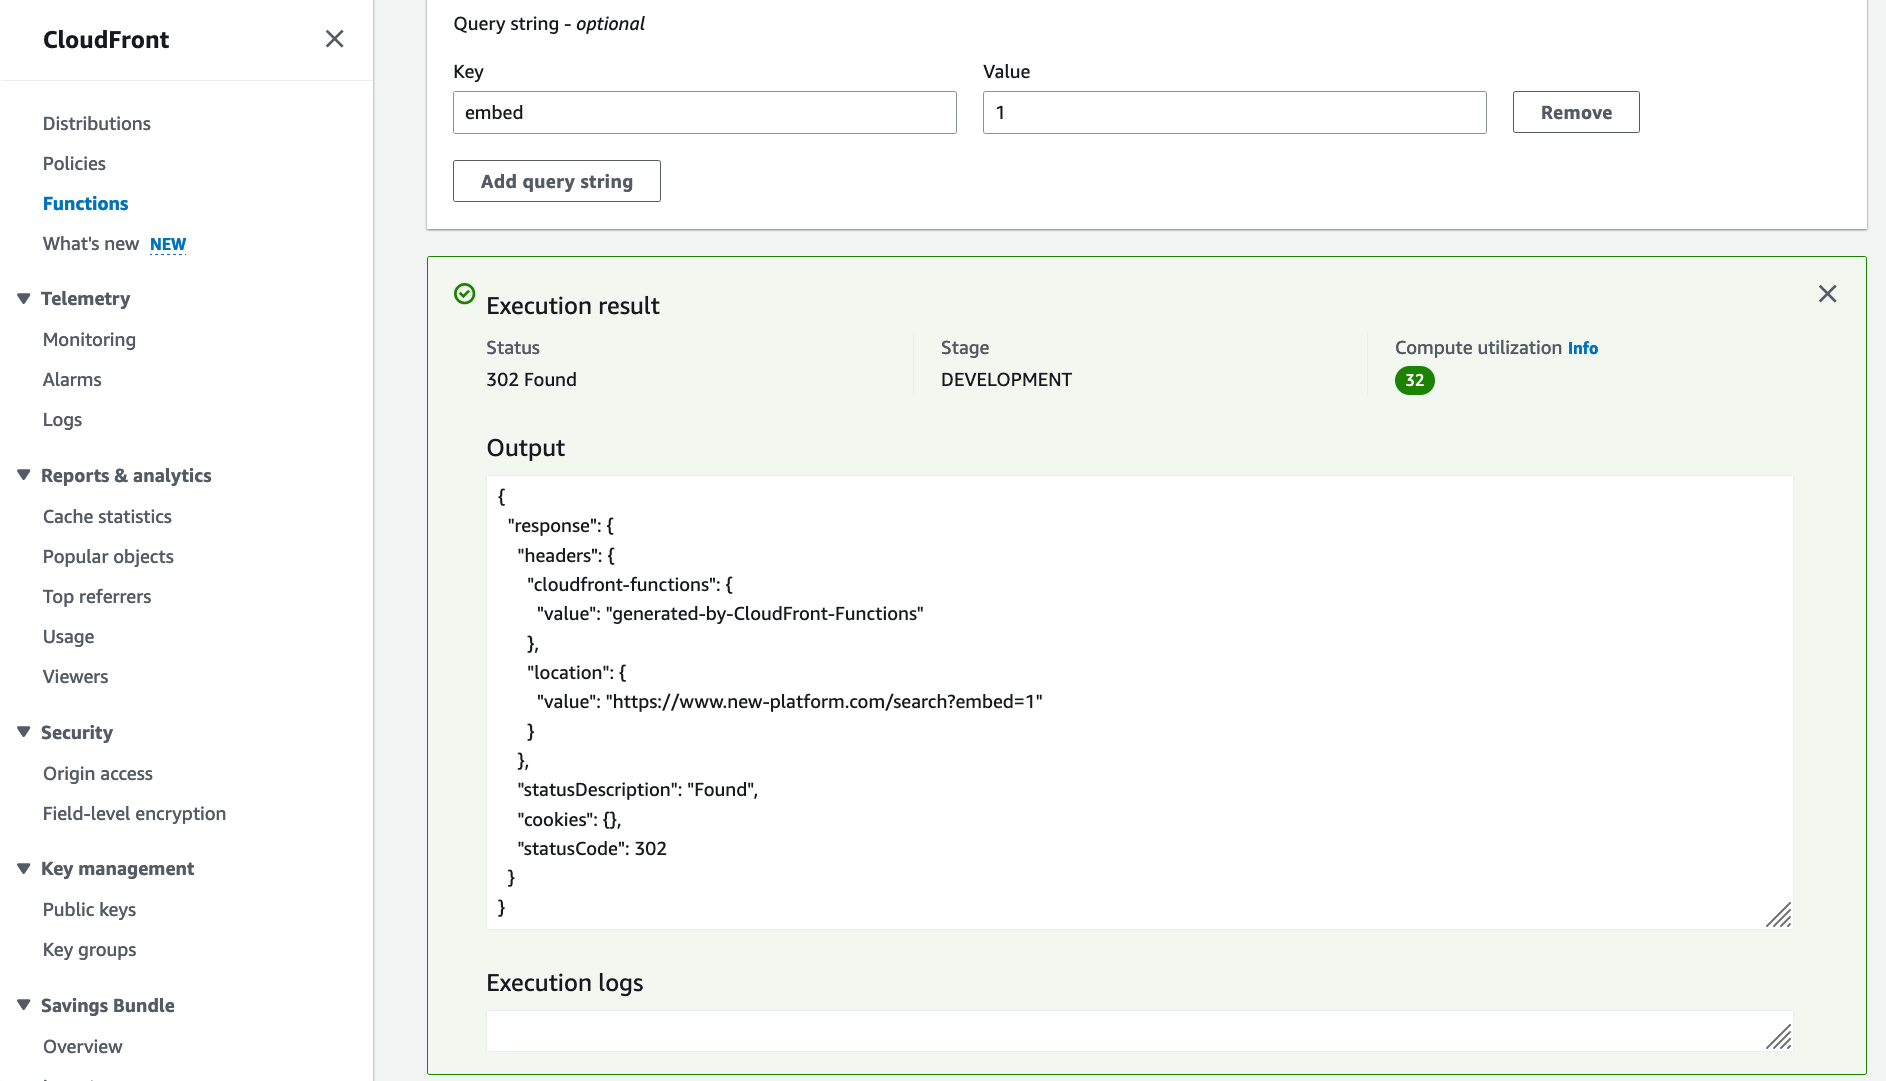Navigate to Distributions
The width and height of the screenshot is (1886, 1081).
pos(96,123)
